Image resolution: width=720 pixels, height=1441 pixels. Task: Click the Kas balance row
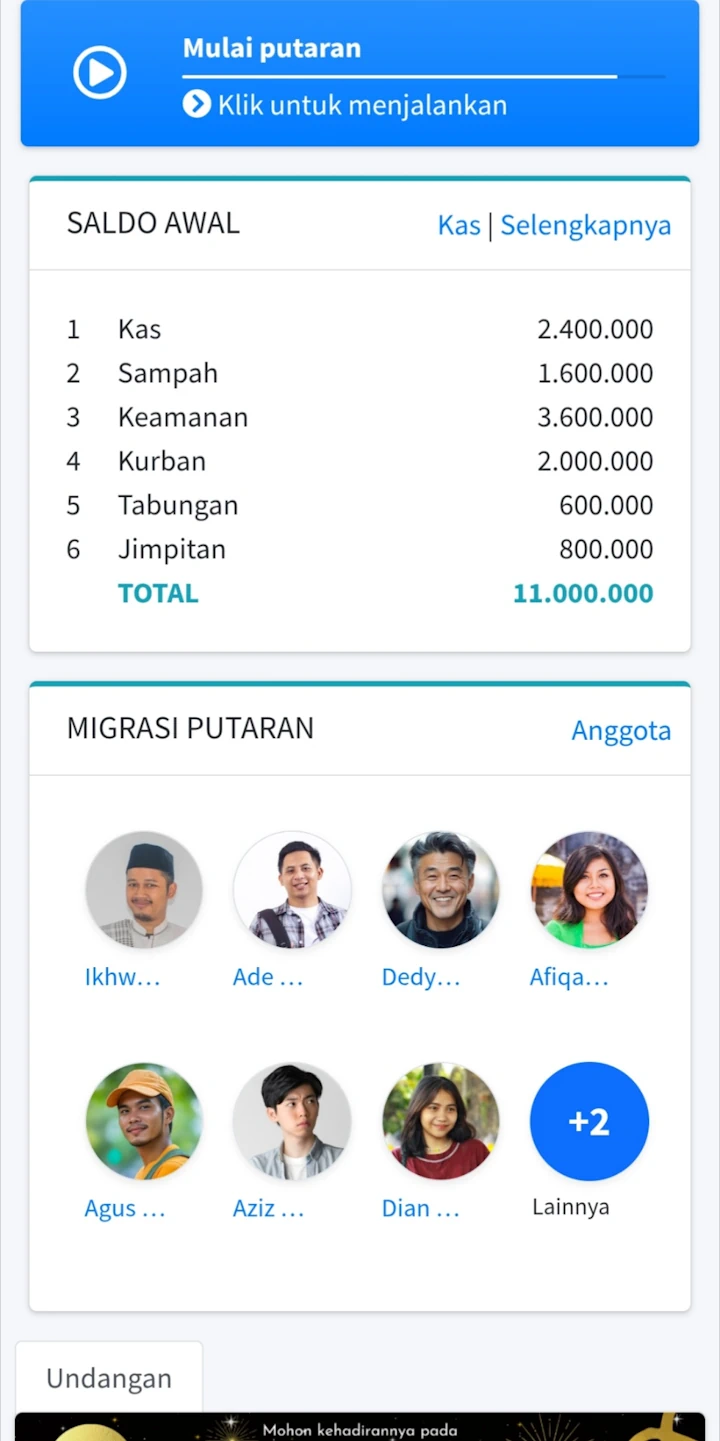[x=360, y=329]
